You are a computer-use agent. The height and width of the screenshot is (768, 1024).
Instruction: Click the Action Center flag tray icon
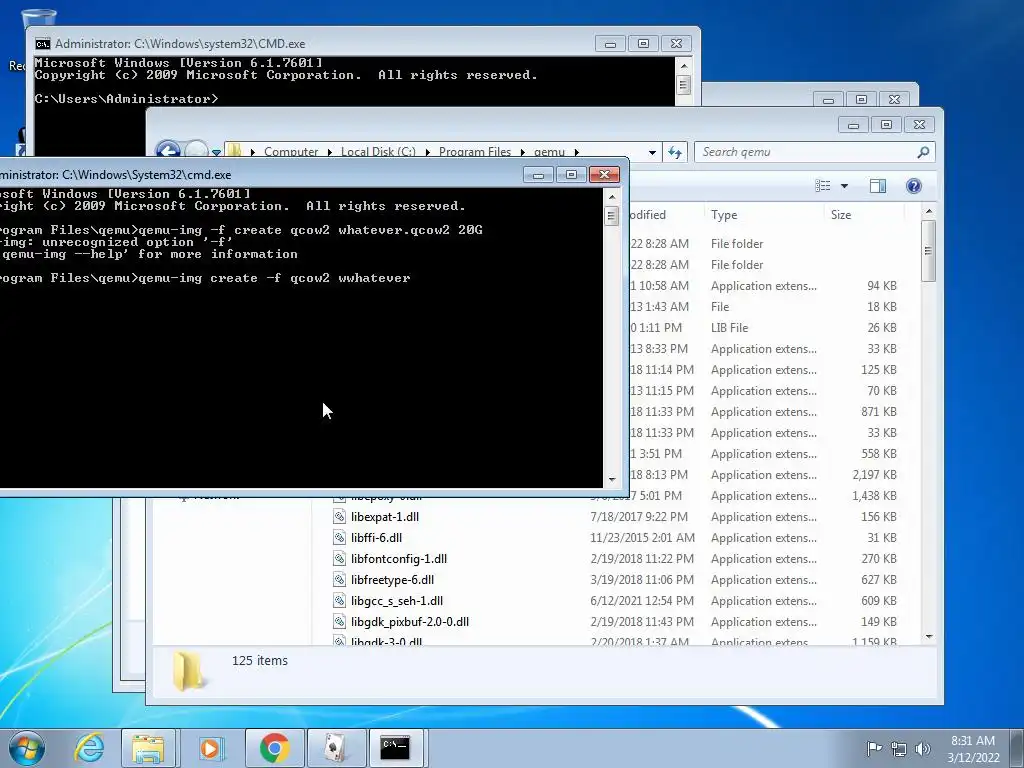coord(874,748)
